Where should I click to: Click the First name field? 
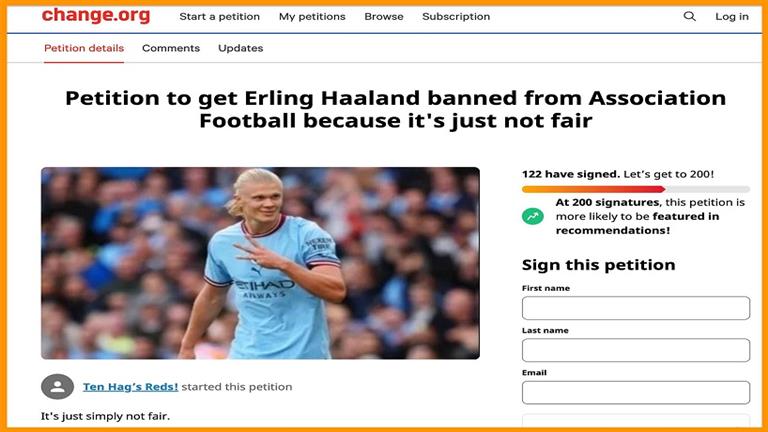coord(636,308)
